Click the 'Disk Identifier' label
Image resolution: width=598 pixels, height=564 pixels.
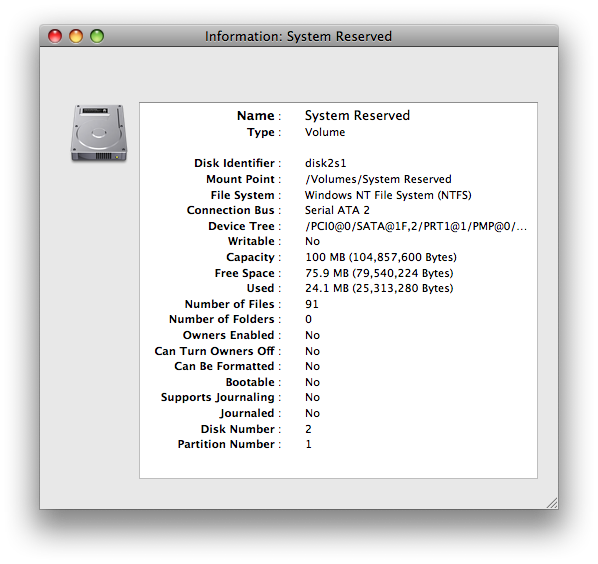(x=235, y=163)
